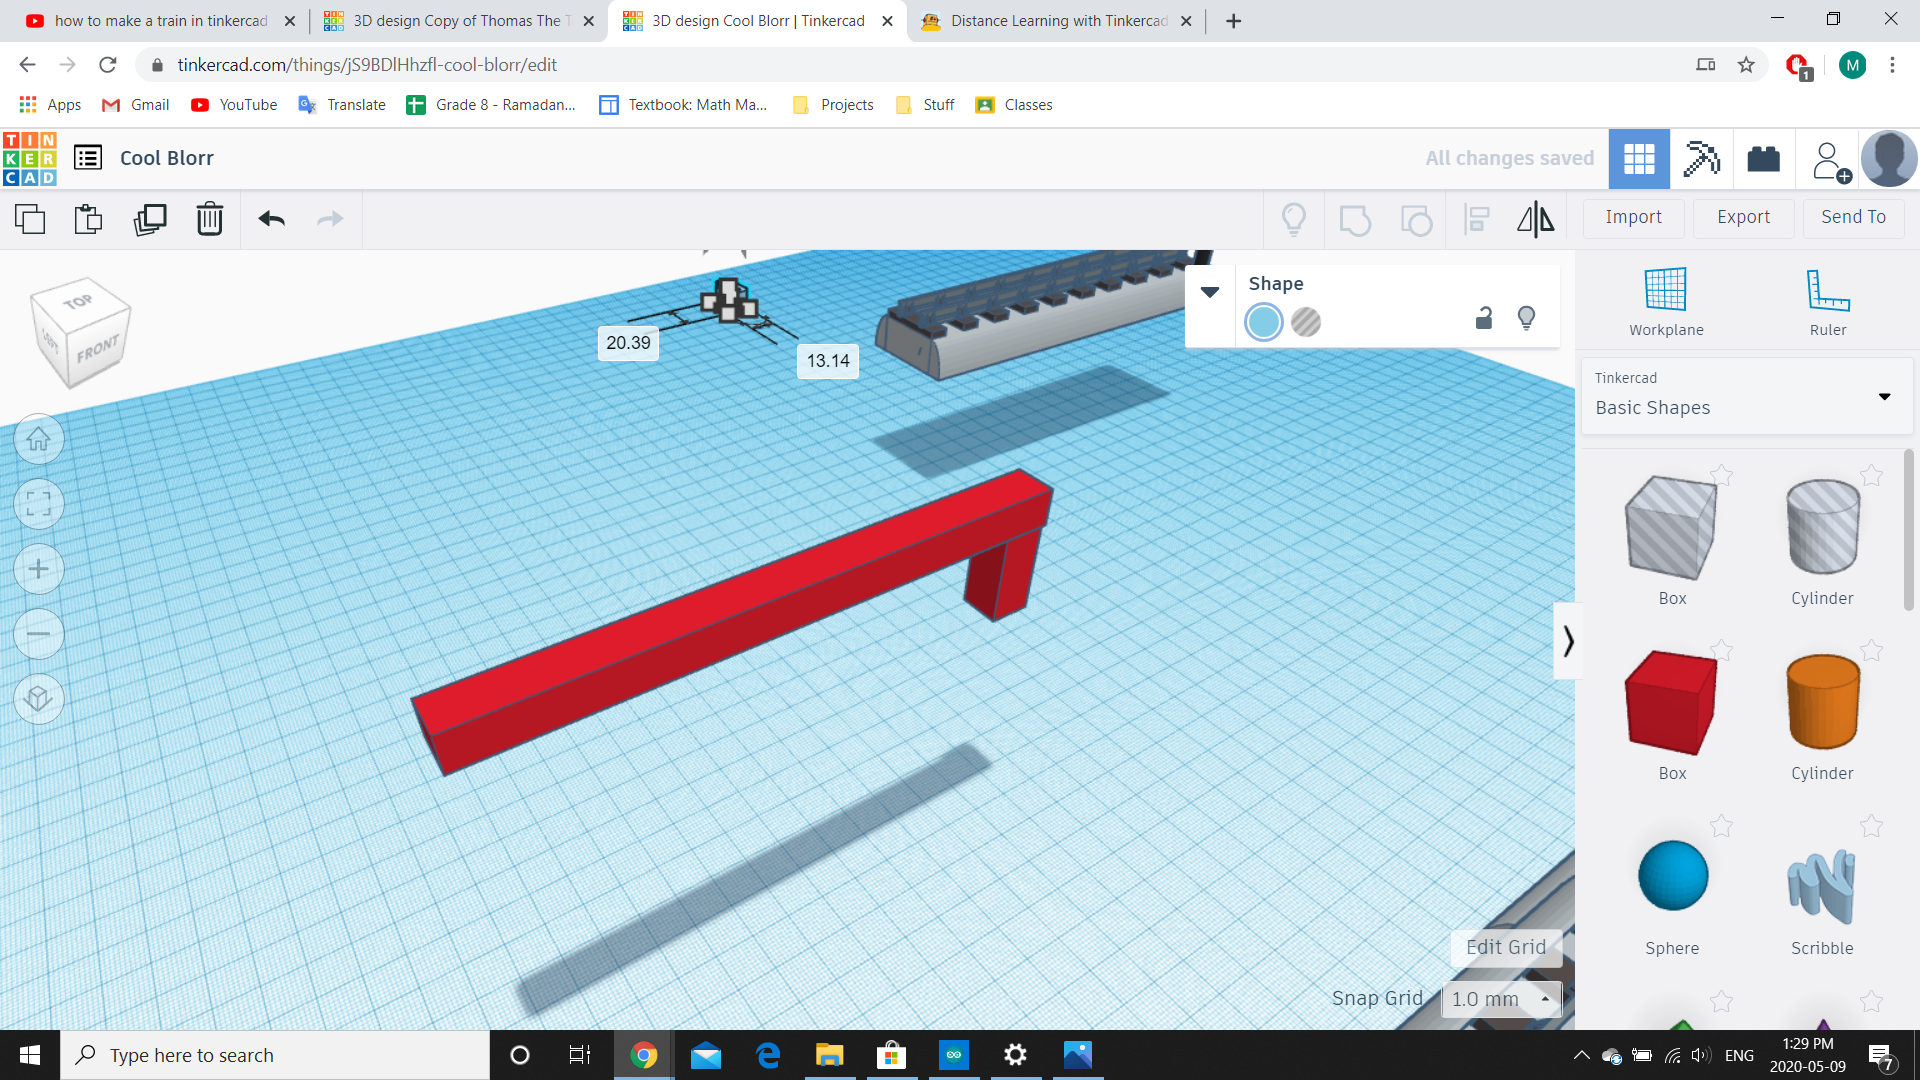
Task: Toggle the shape lock icon
Action: point(1484,318)
